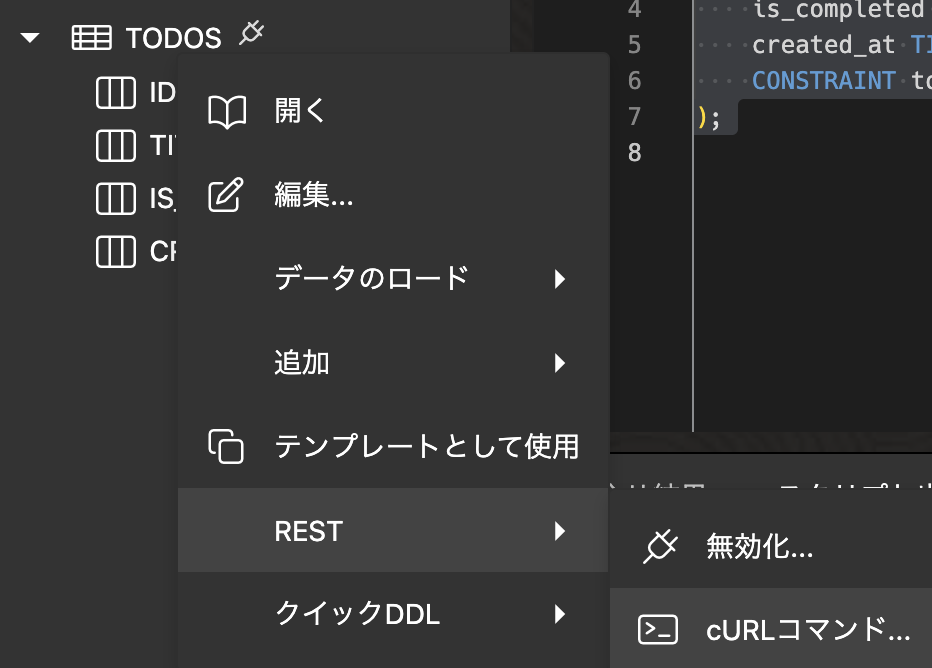This screenshot has height=668, width=932.
Task: Open the データのロード submenu
Action: pyautogui.click(x=393, y=279)
